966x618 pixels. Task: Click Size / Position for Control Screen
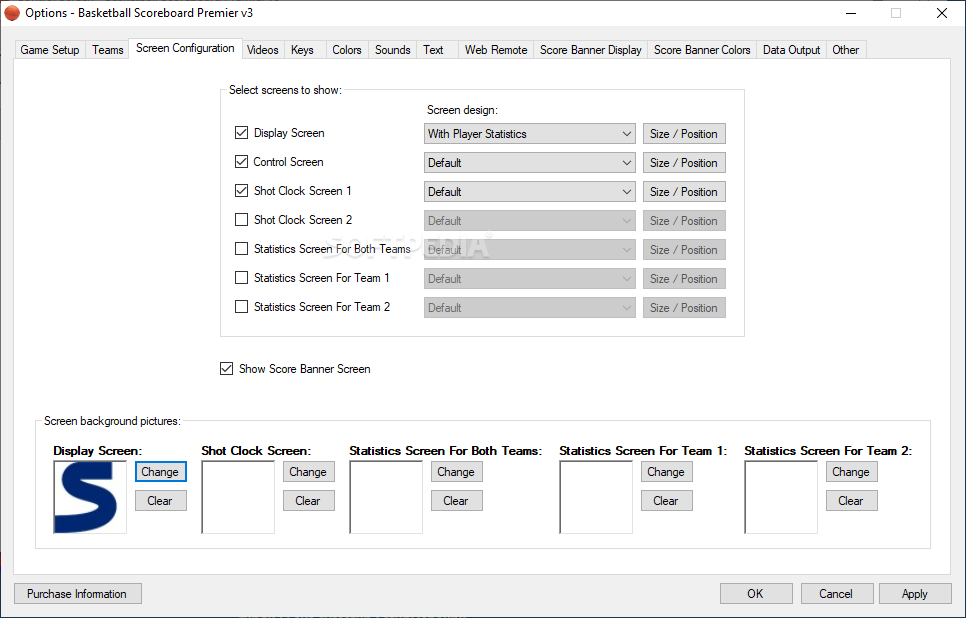pyautogui.click(x=684, y=163)
